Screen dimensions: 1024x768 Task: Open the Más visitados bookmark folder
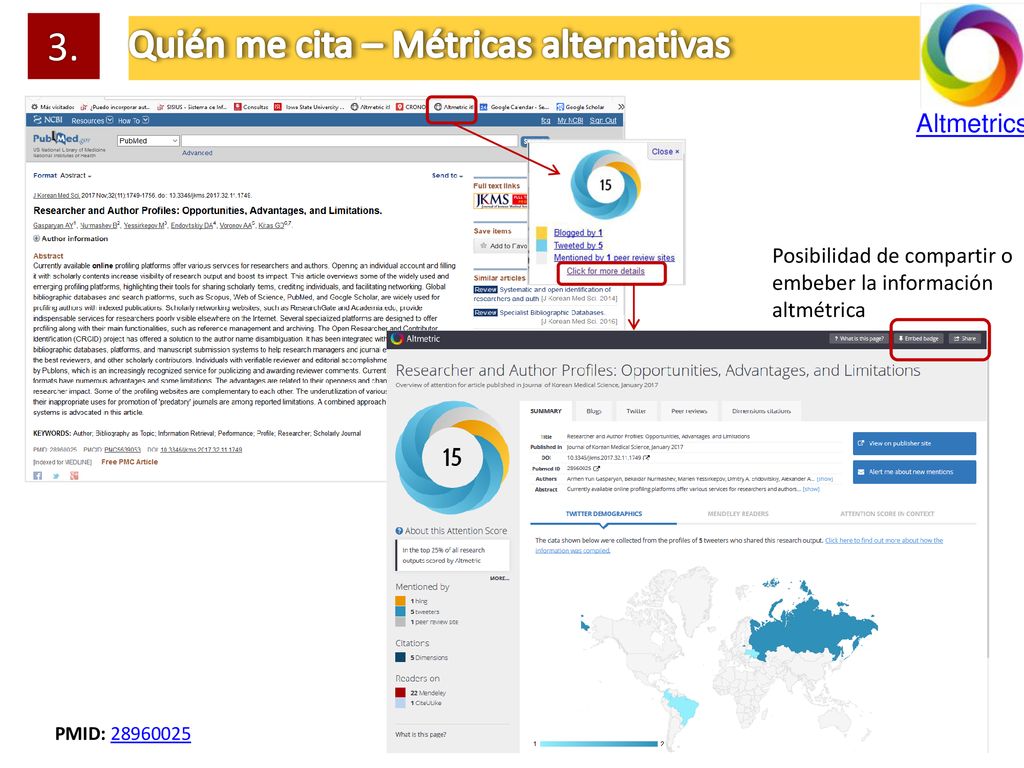53,106
